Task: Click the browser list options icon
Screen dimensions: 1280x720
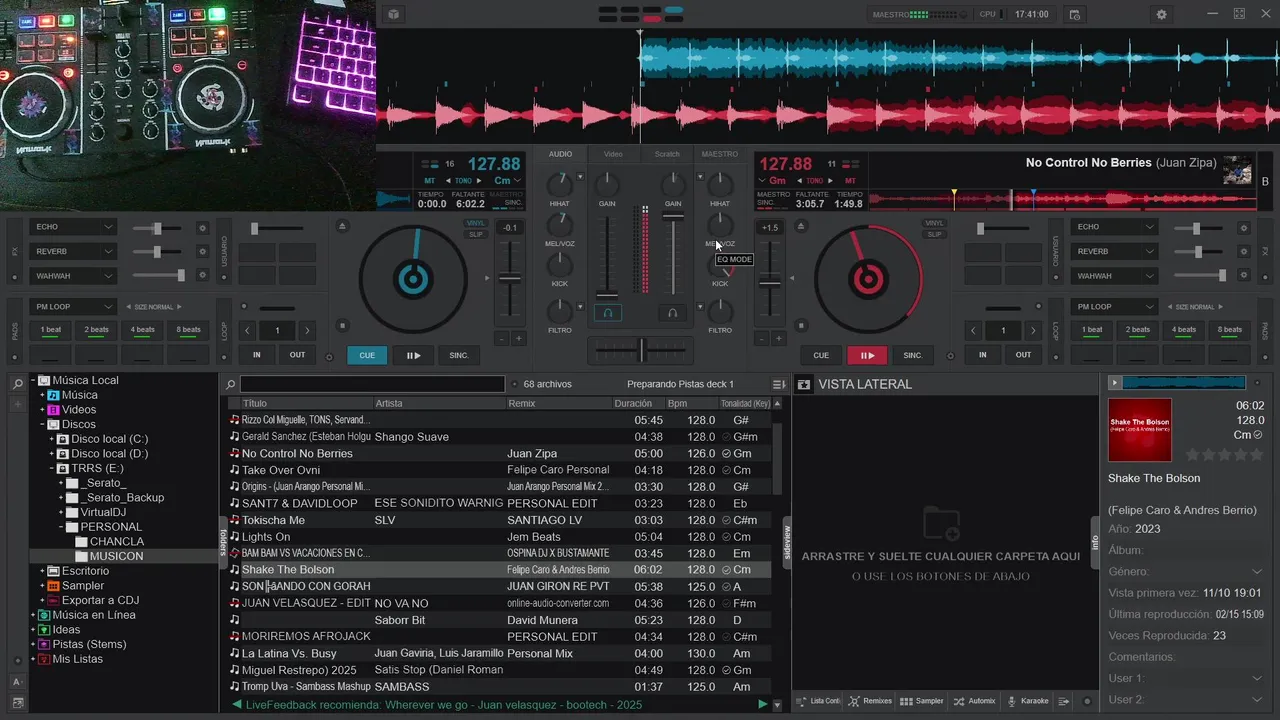Action: coord(779,384)
